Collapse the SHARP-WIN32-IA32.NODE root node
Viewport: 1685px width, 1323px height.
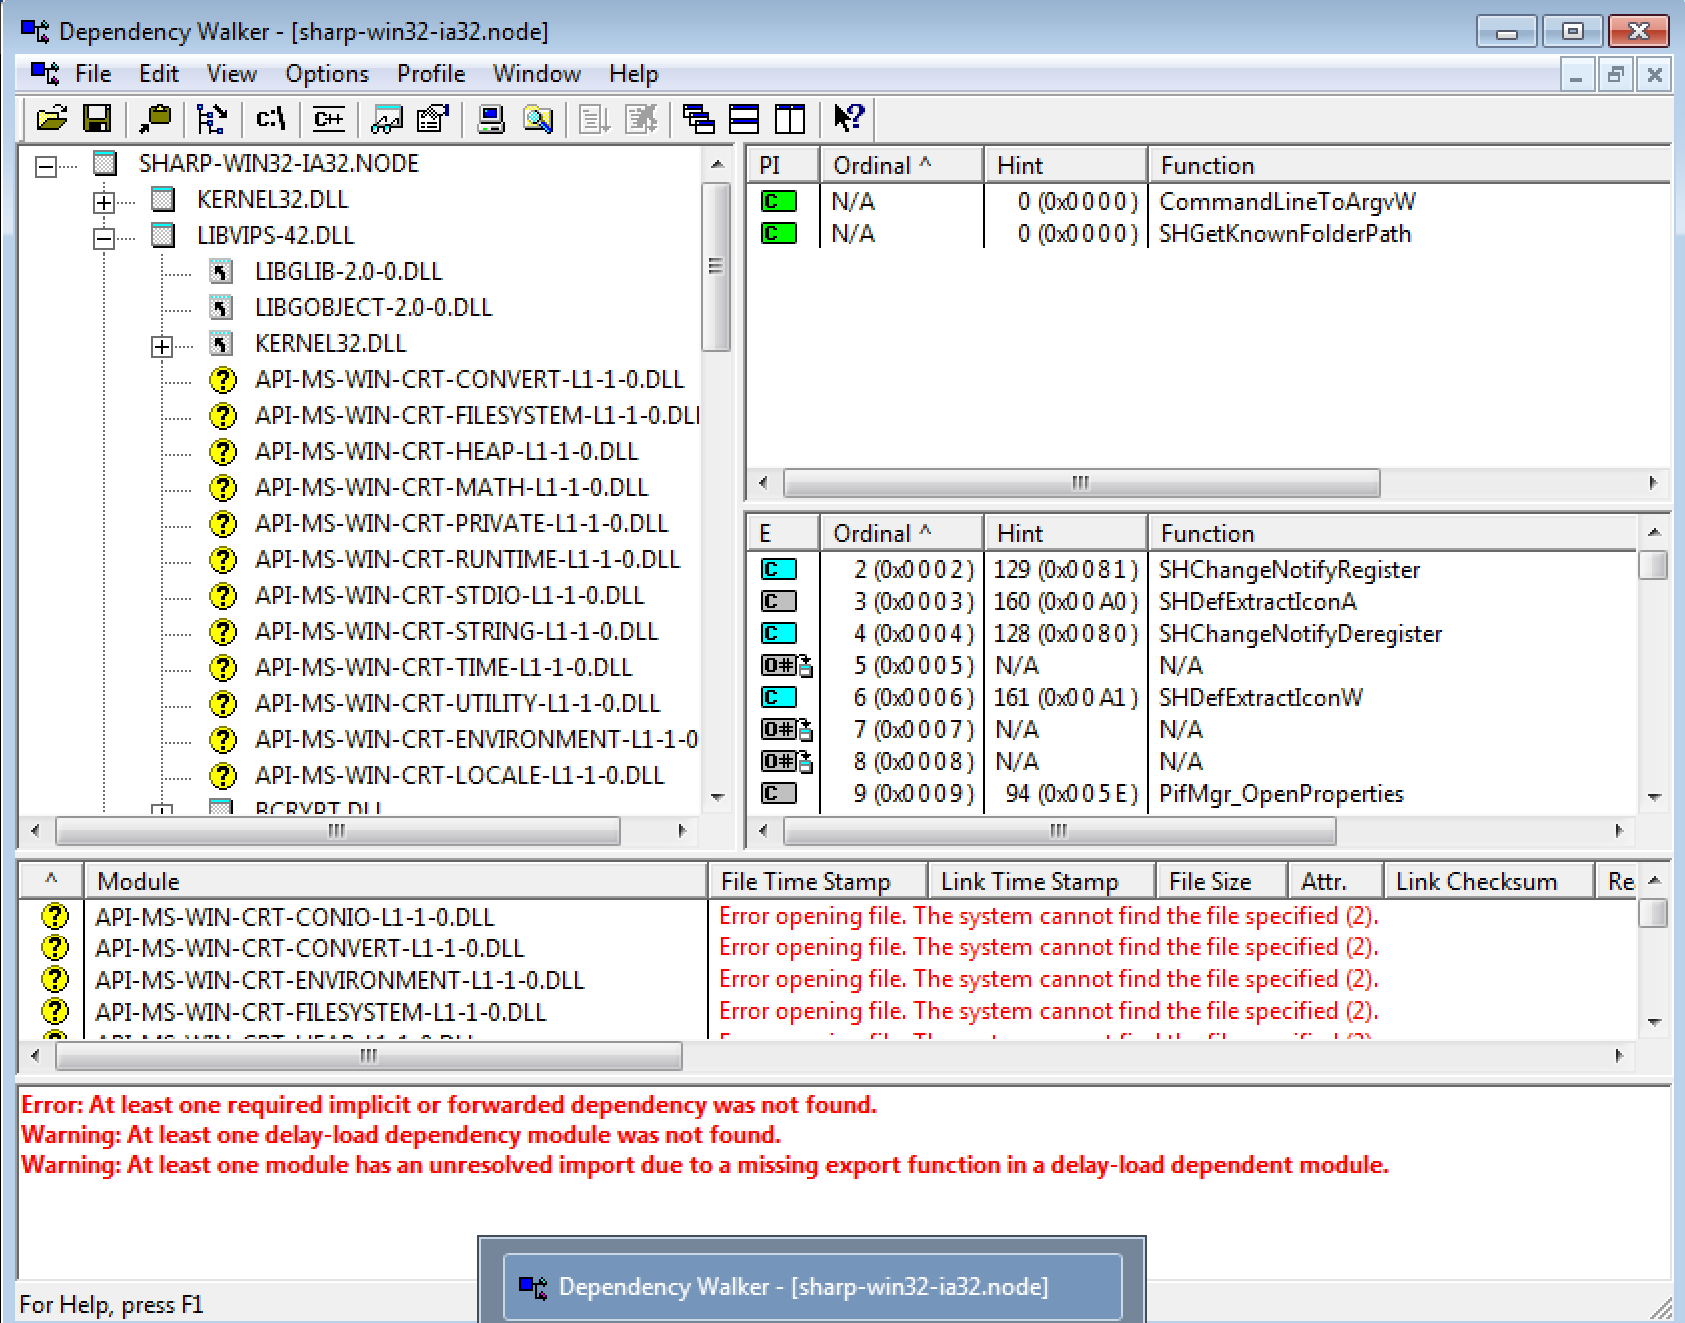pyautogui.click(x=44, y=163)
